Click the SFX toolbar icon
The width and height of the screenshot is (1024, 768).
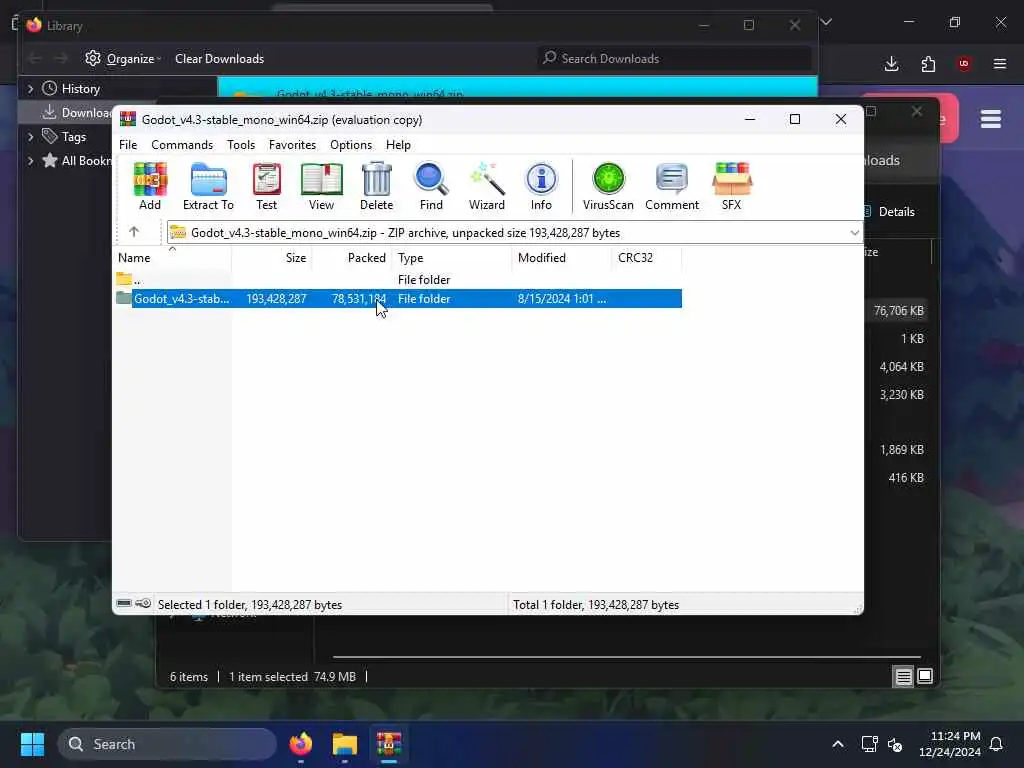[x=731, y=186]
